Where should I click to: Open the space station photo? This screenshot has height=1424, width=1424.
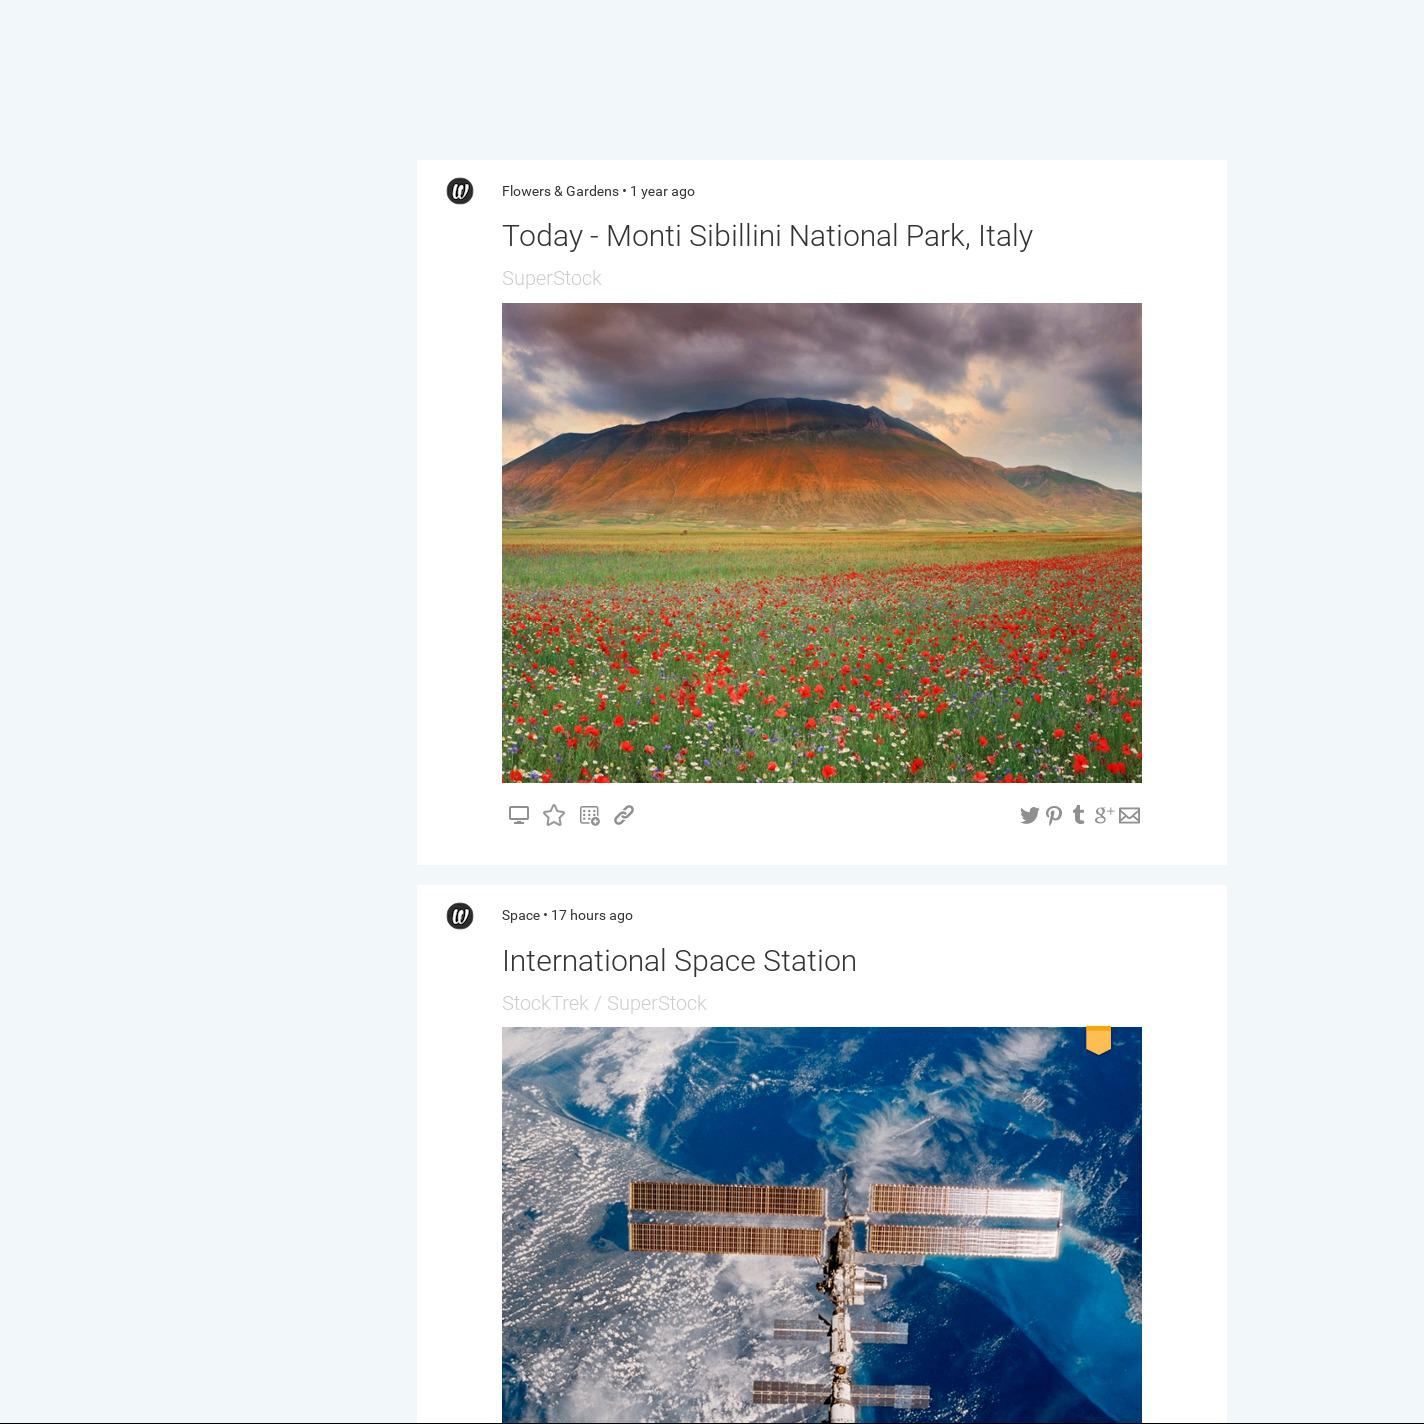(x=822, y=1225)
